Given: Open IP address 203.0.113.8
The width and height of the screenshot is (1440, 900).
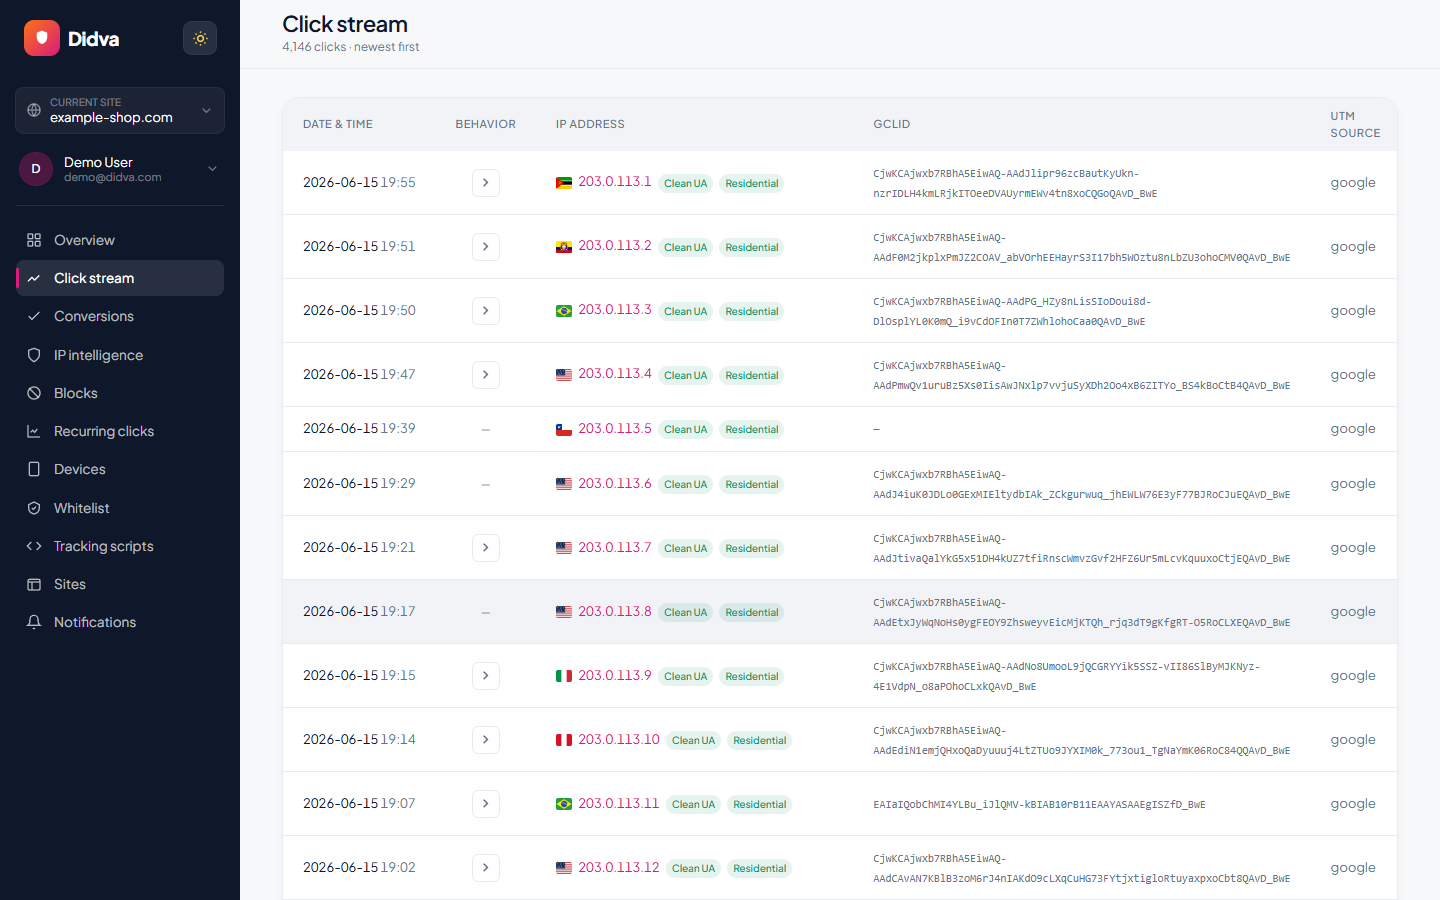Looking at the screenshot, I should pos(614,611).
